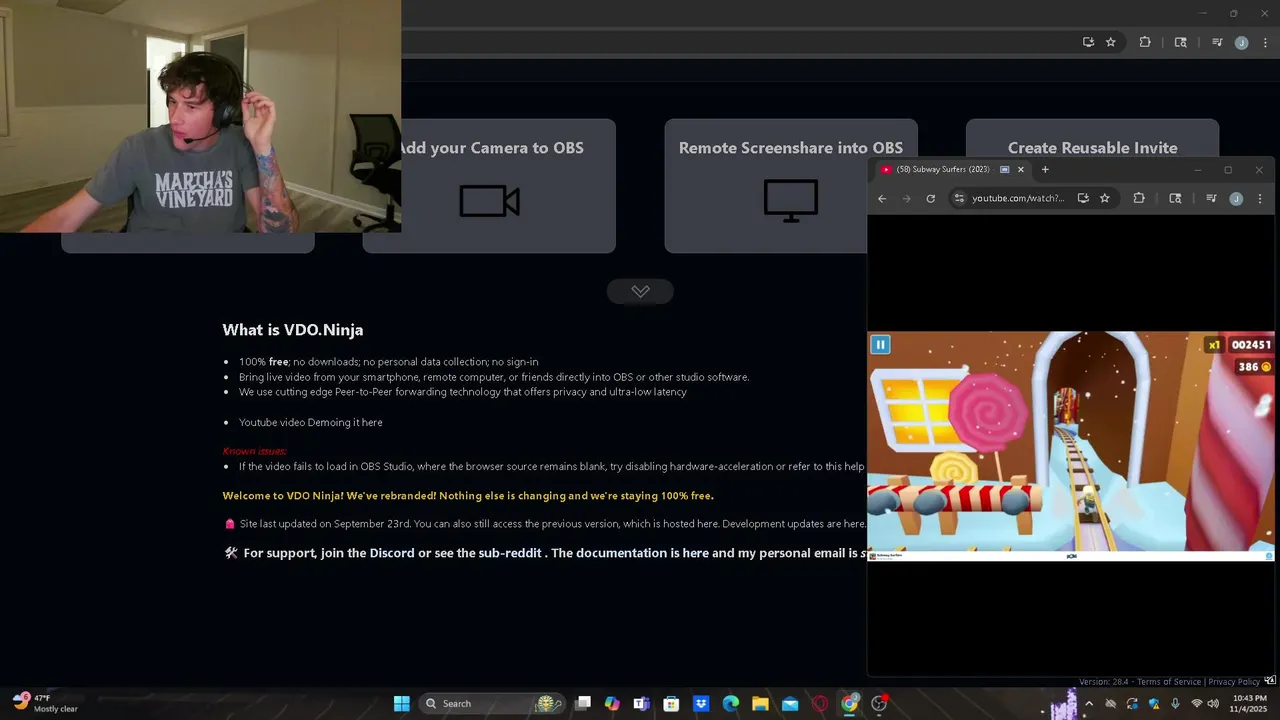1280x720 pixels.
Task: Click the coin count 386
Action: [1248, 367]
